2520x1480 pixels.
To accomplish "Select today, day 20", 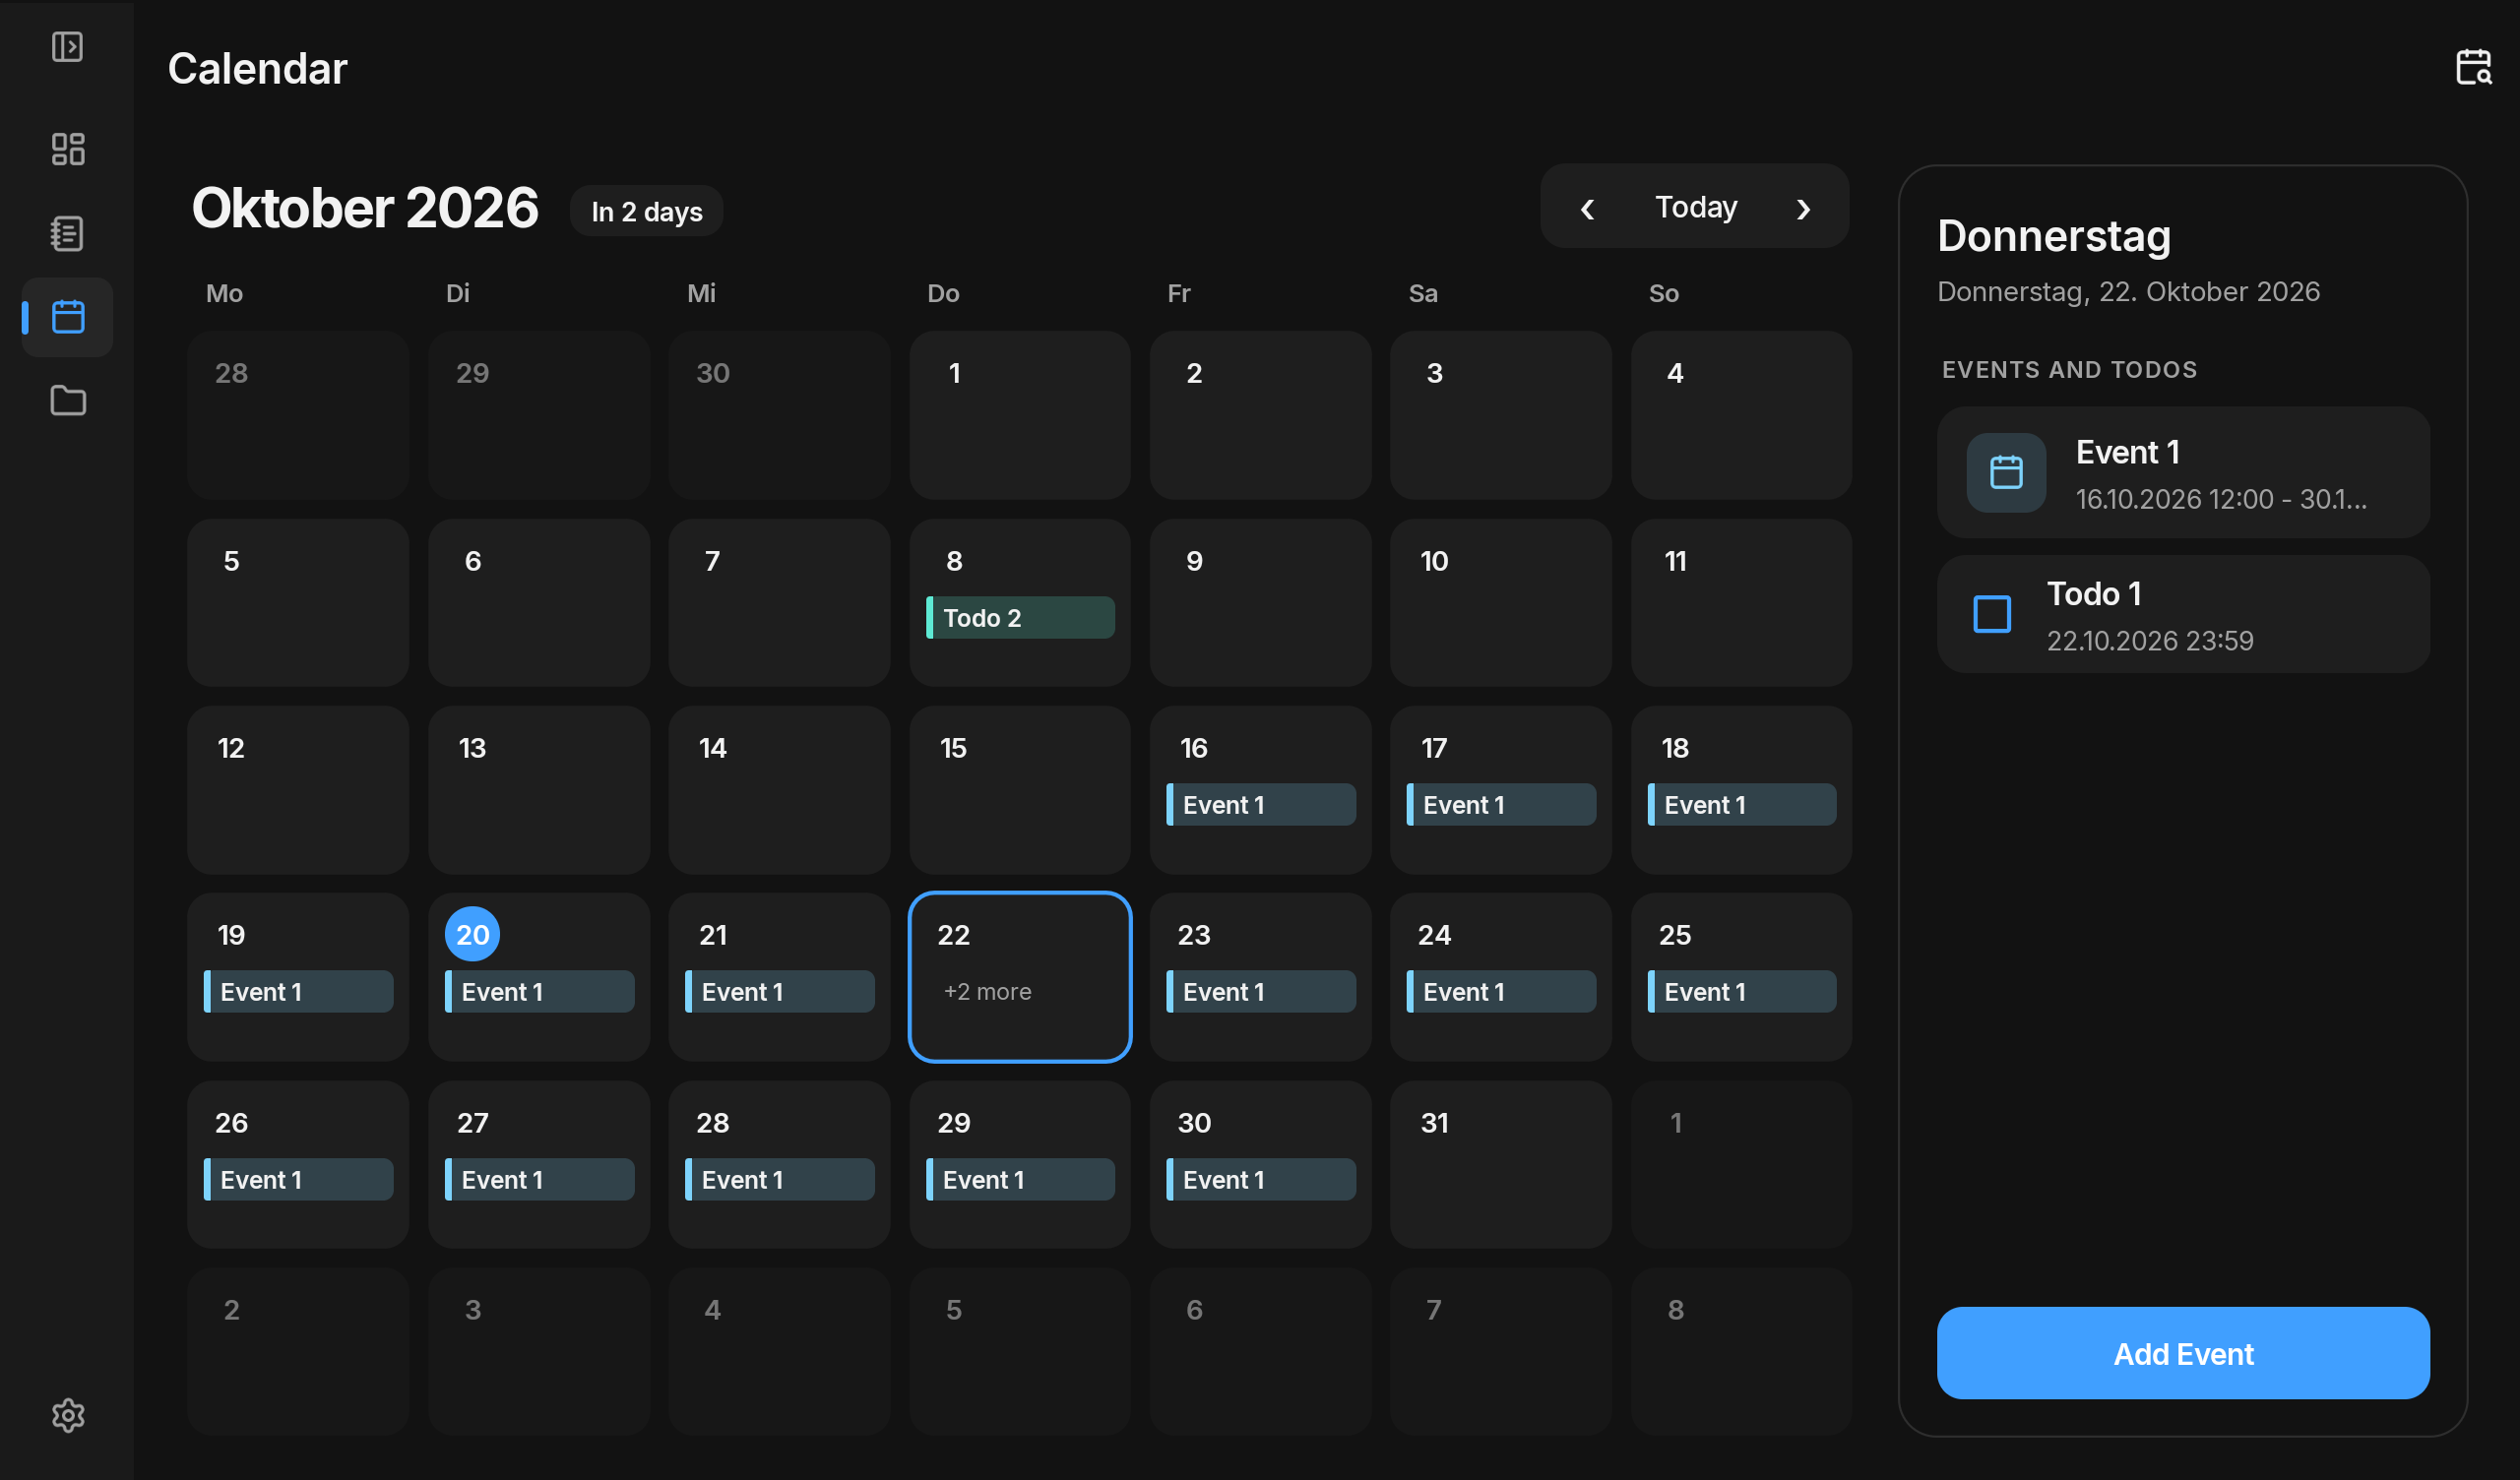I will (472, 935).
